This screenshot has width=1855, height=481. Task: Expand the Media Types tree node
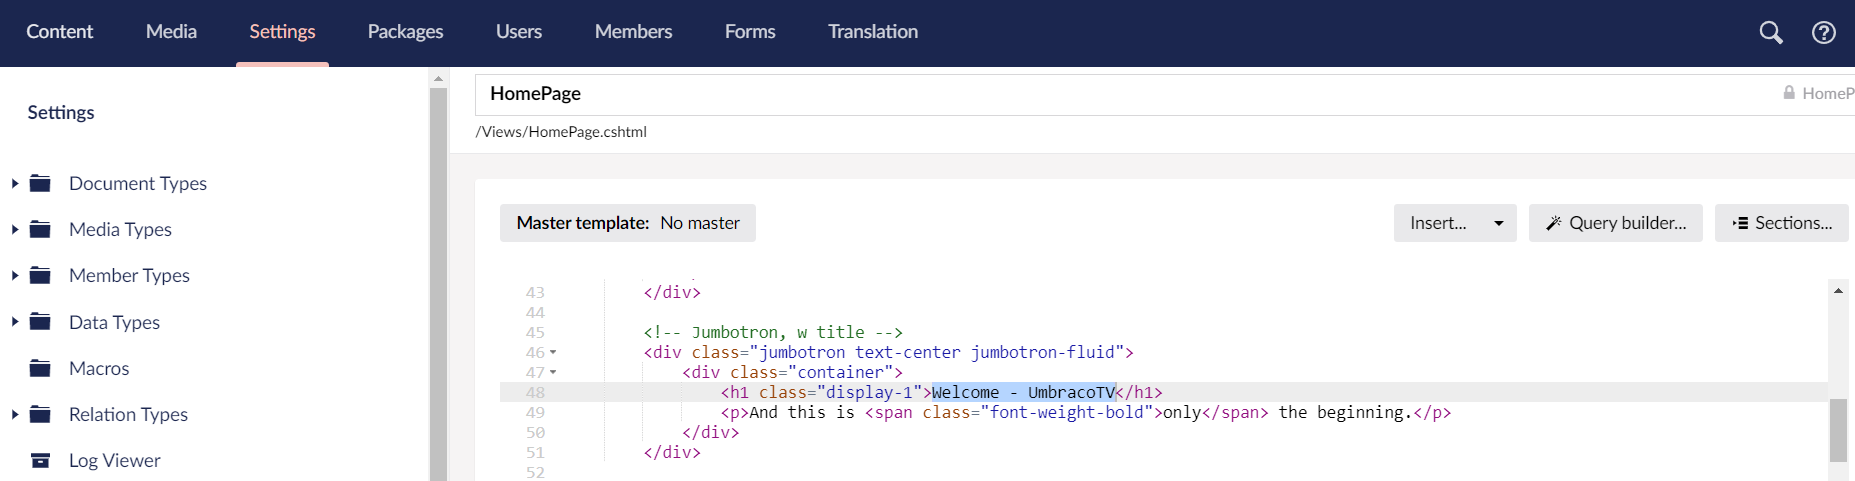coord(15,229)
